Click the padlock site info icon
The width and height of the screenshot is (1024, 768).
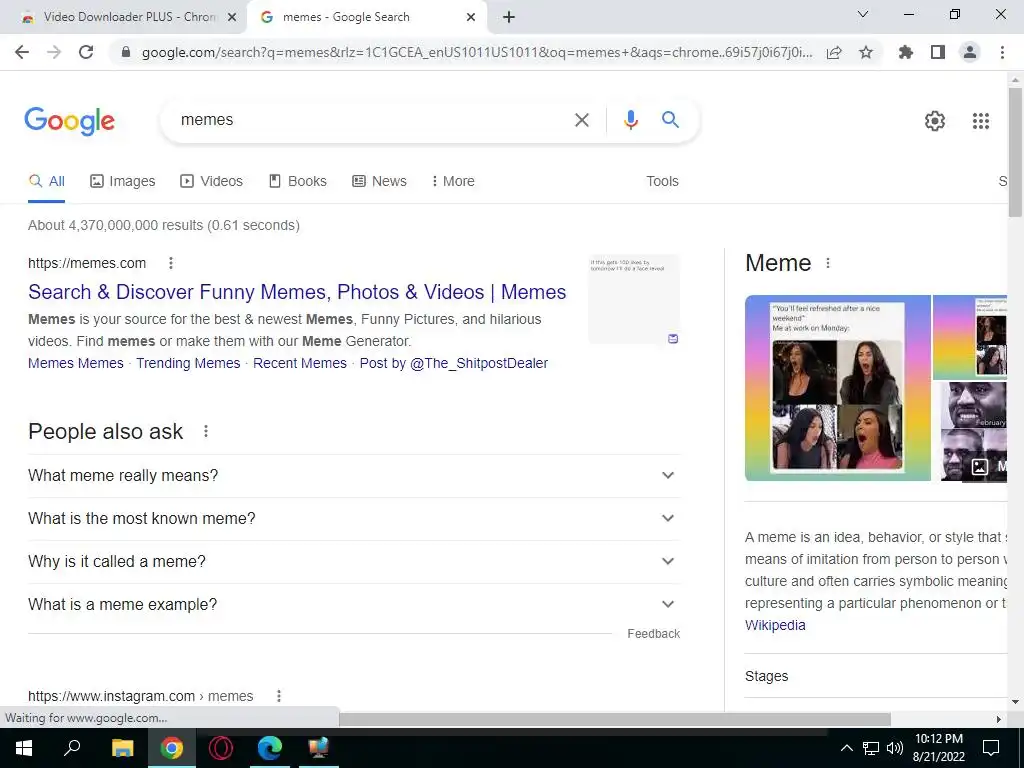[126, 52]
